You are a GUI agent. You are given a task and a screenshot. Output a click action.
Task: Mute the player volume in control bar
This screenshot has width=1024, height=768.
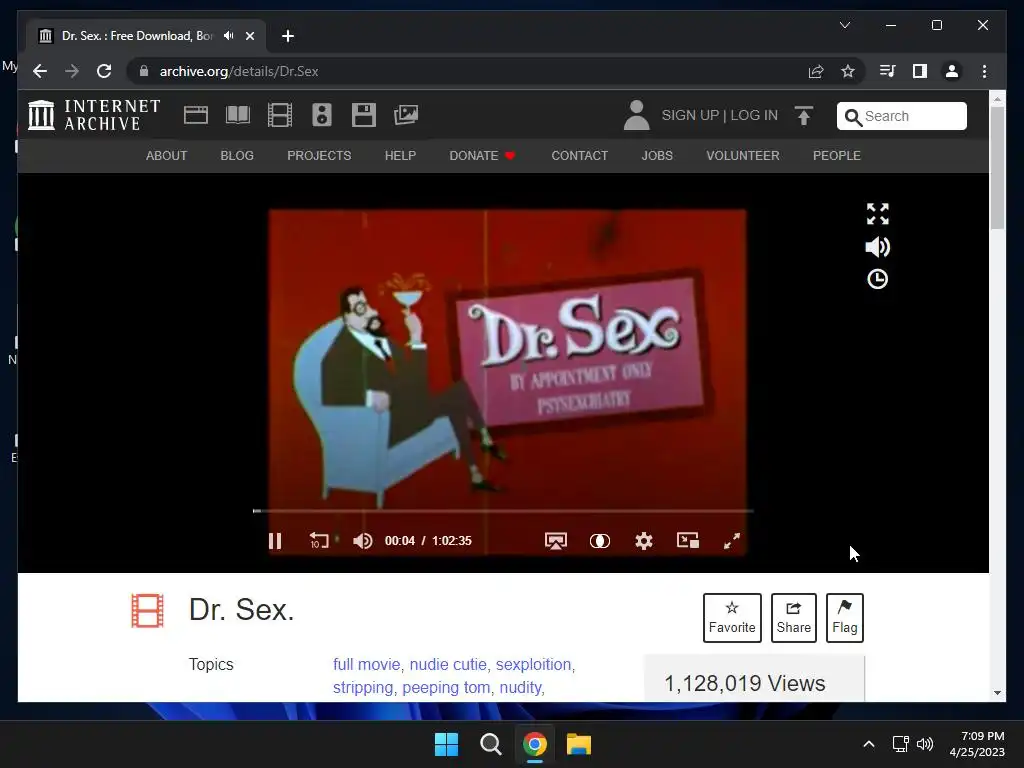(x=362, y=541)
